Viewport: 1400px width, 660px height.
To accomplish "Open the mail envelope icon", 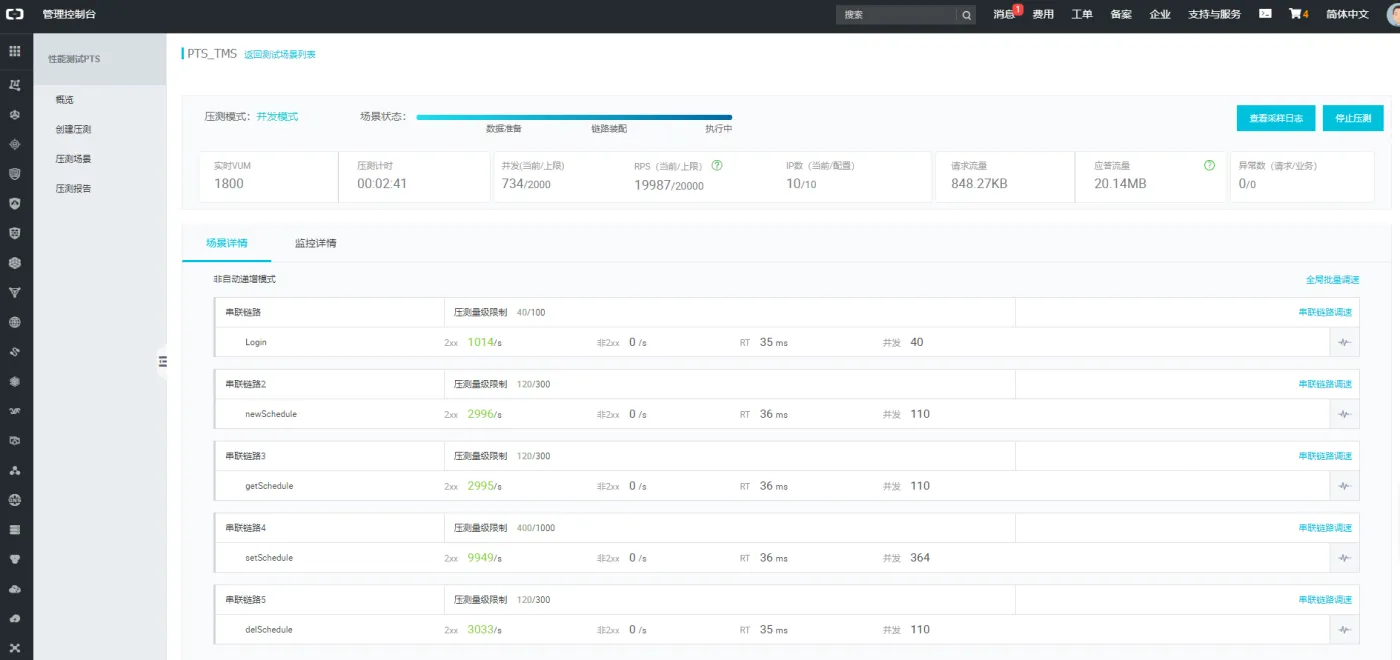I will (1265, 15).
